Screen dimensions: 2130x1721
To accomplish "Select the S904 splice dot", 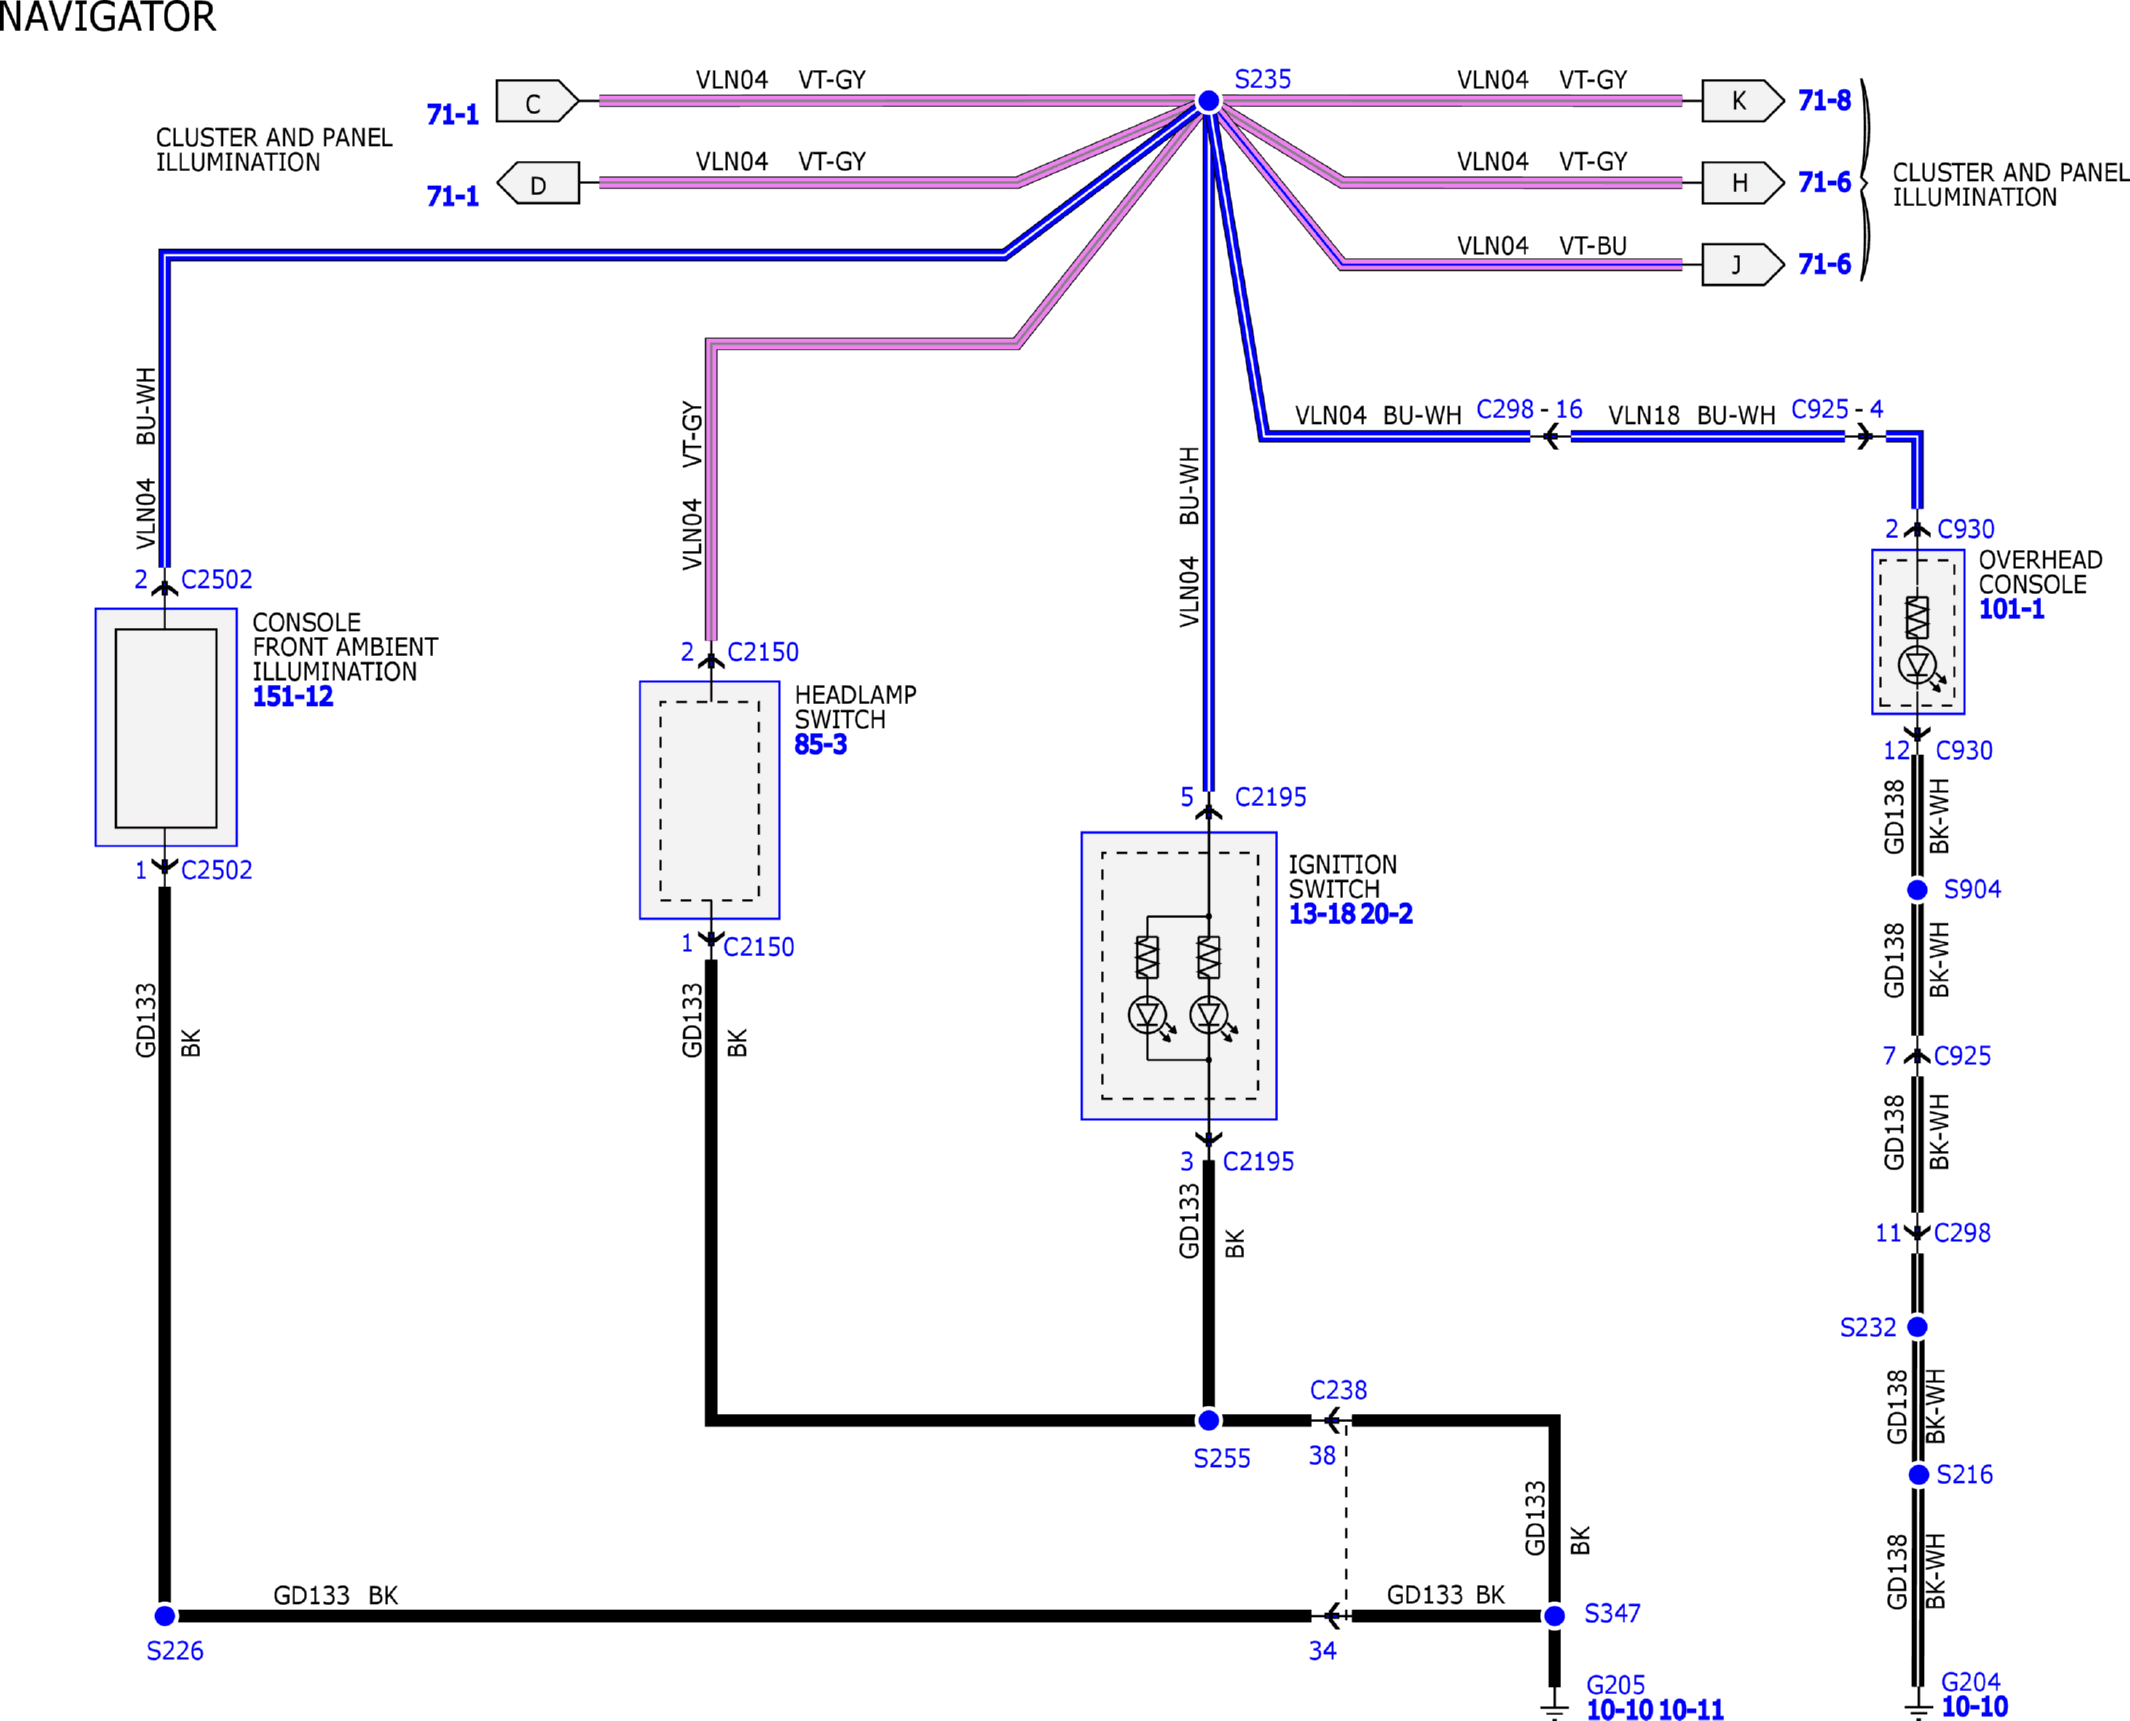I will (x=1917, y=890).
